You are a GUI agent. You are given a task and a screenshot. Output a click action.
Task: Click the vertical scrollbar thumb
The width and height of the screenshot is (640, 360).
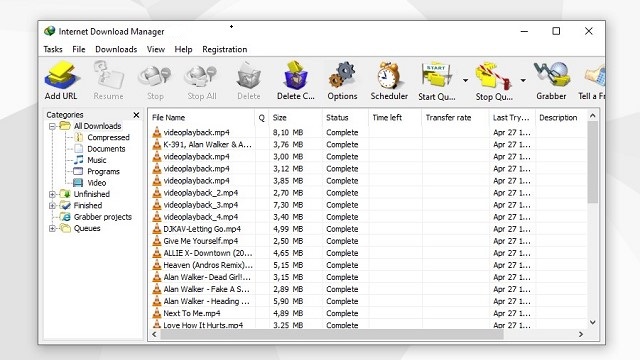click(x=593, y=162)
